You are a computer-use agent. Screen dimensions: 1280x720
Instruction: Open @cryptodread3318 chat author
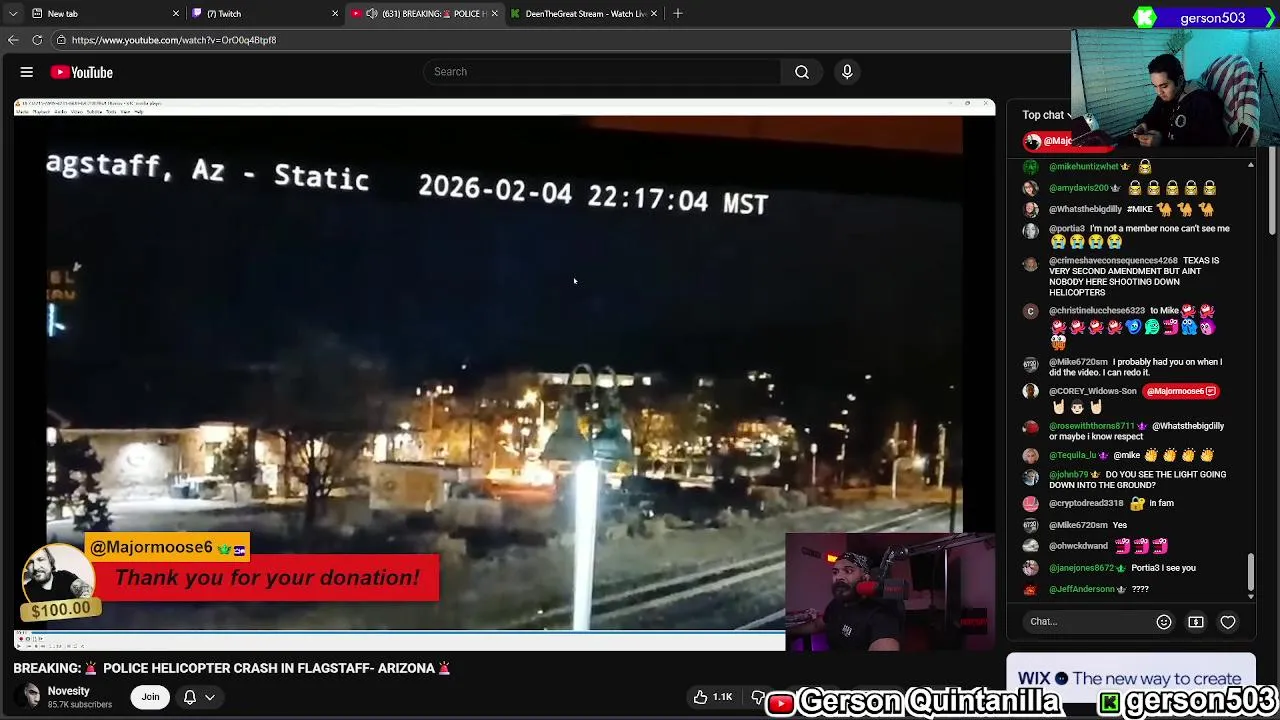[x=1086, y=503]
